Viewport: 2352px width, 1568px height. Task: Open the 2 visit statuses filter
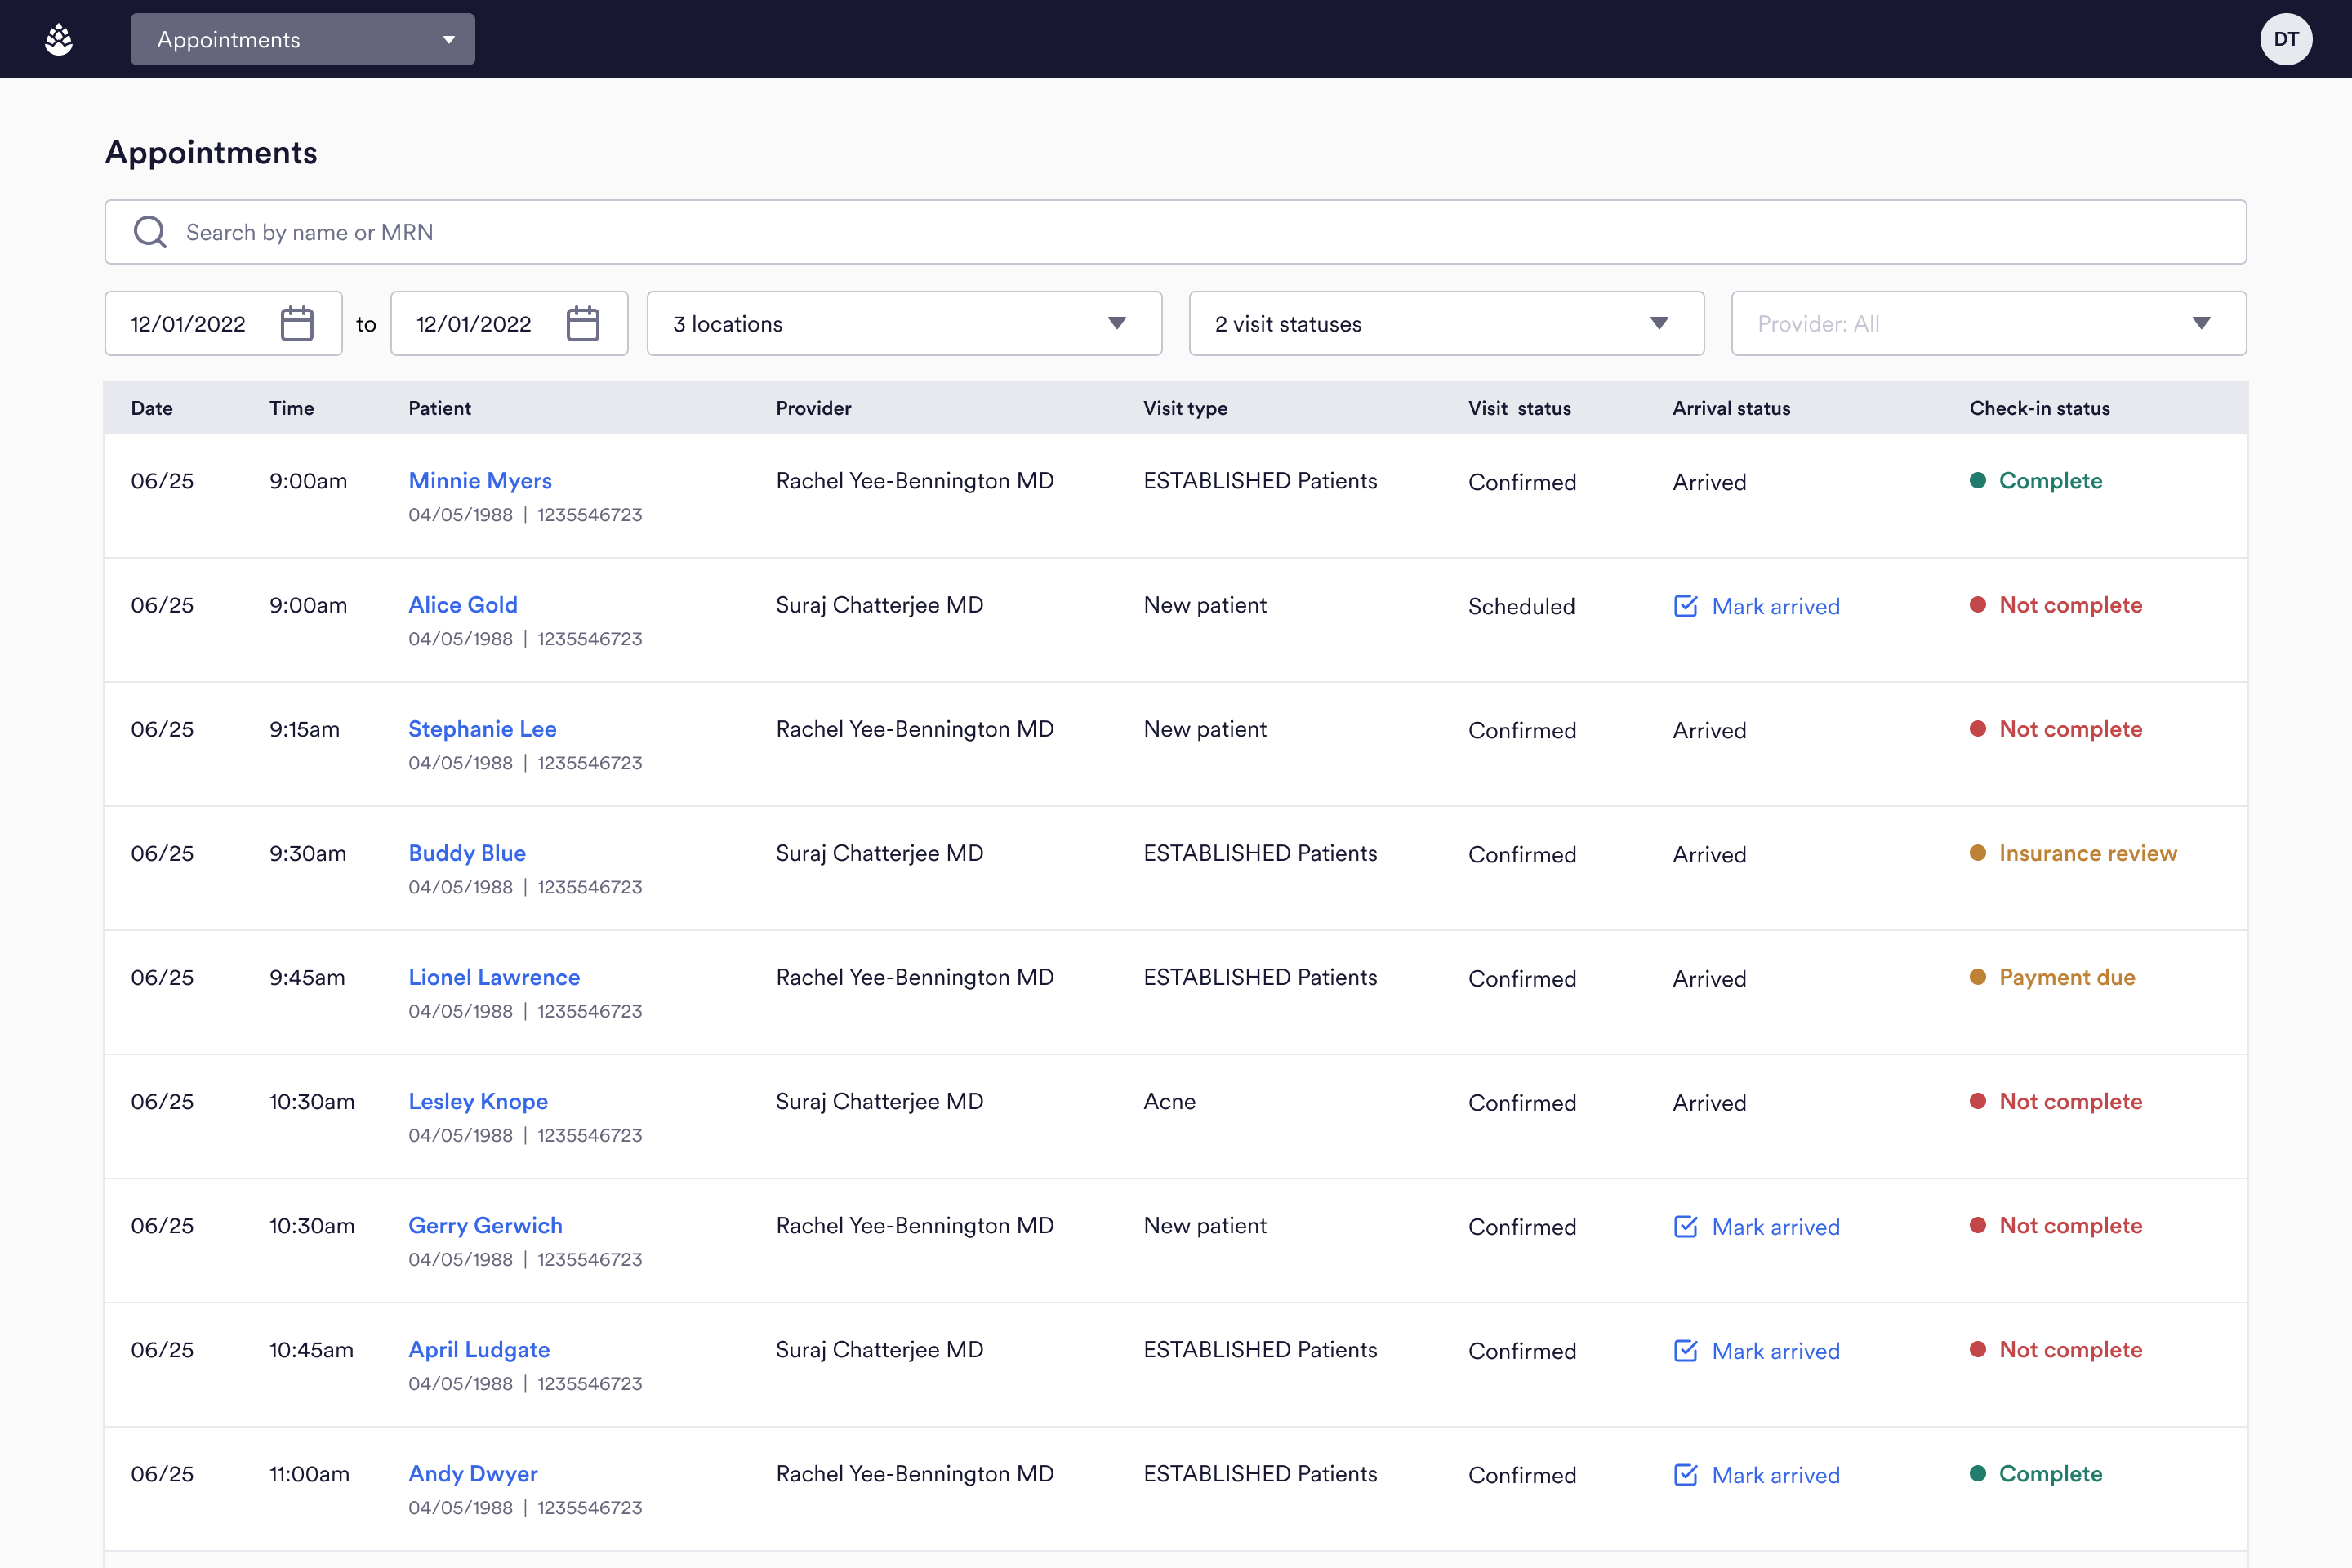[x=1445, y=324]
